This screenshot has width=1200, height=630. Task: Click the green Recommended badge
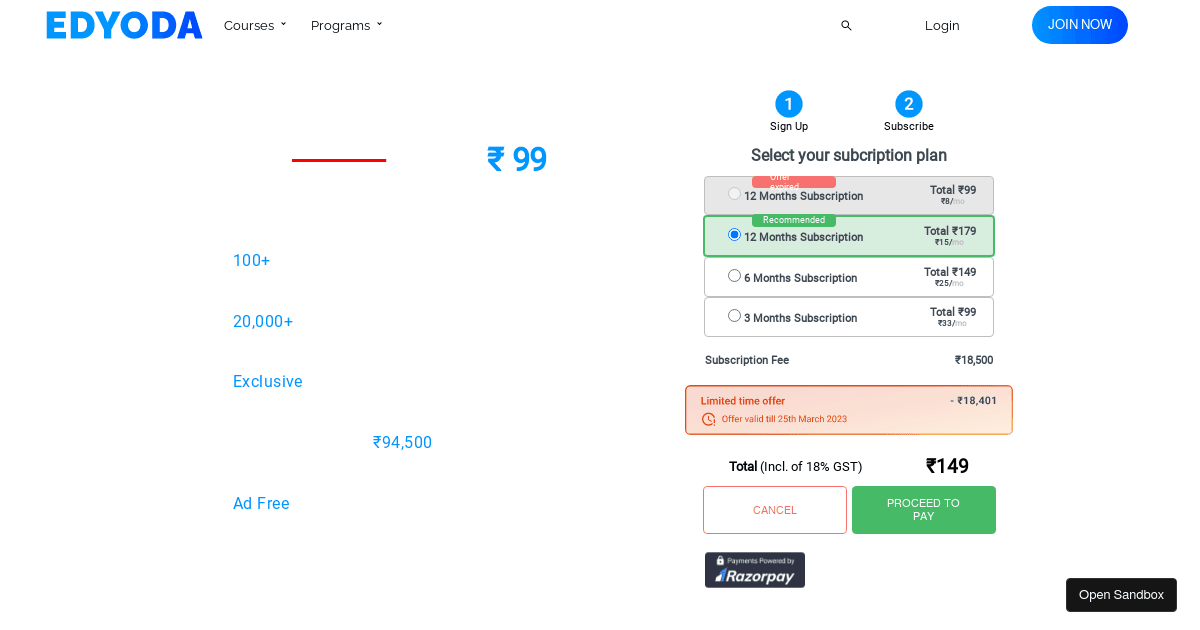point(793,220)
